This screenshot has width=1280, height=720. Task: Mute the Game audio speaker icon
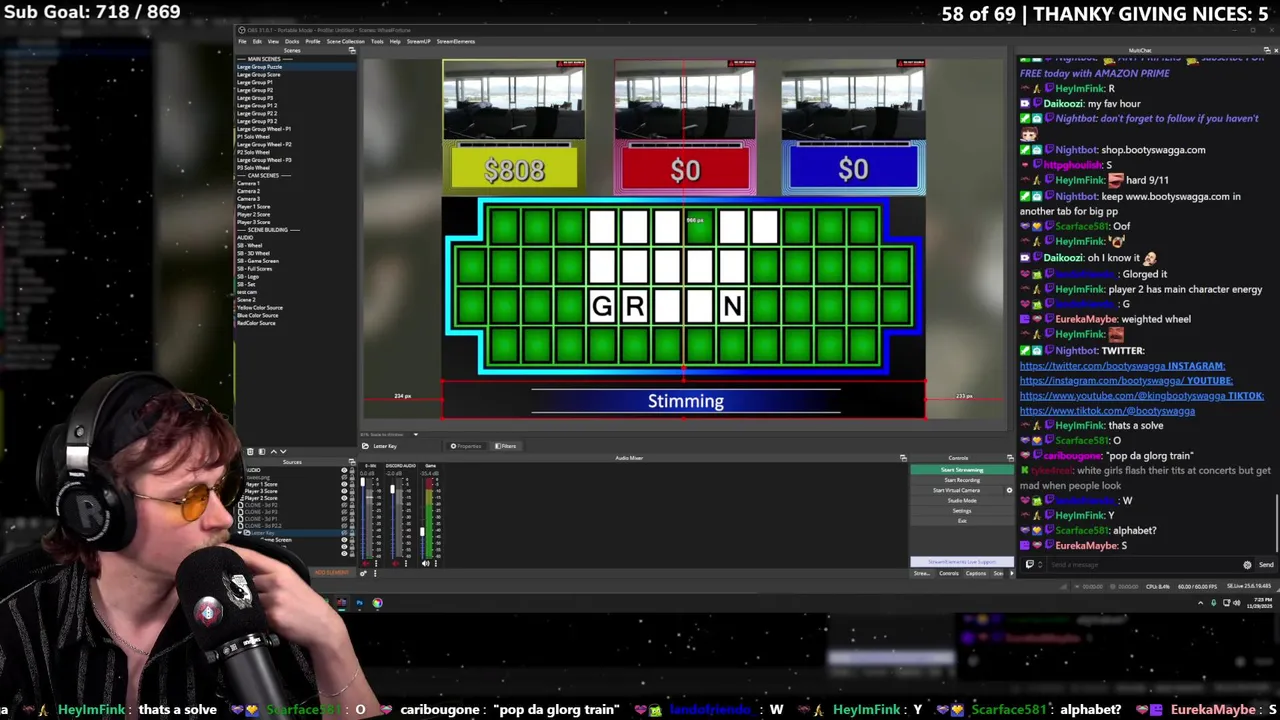coord(425,563)
